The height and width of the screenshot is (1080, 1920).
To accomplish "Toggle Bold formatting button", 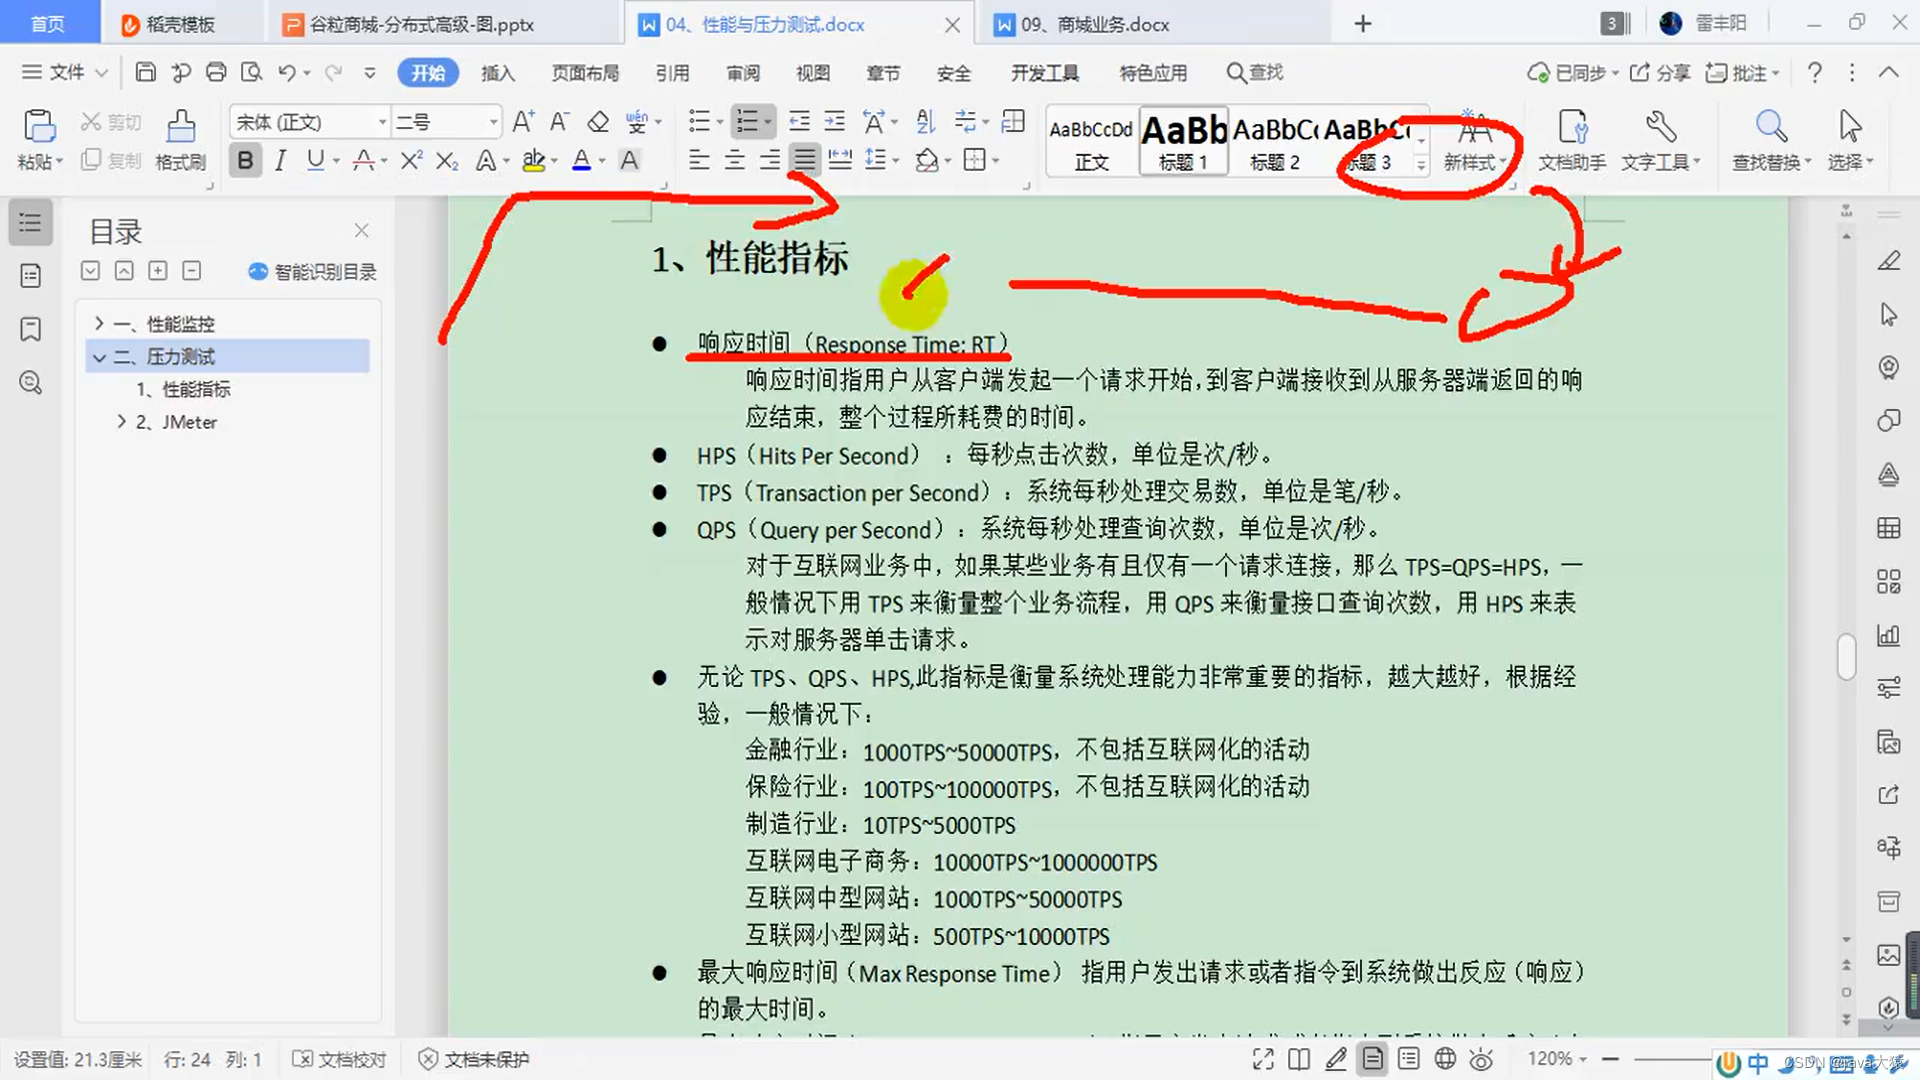I will (245, 160).
